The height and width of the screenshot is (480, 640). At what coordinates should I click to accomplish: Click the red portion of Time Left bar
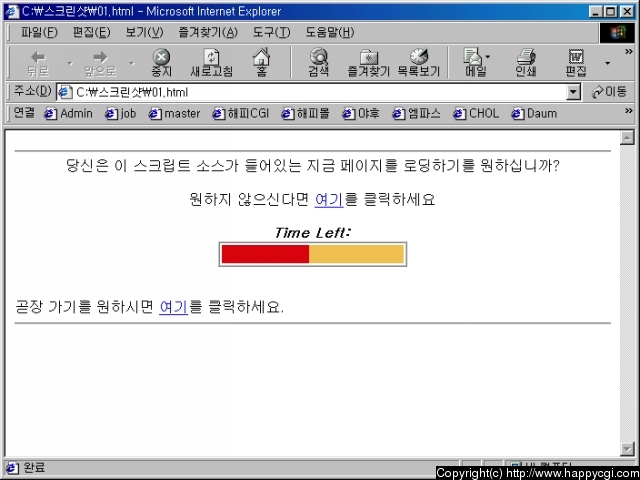[x=265, y=254]
